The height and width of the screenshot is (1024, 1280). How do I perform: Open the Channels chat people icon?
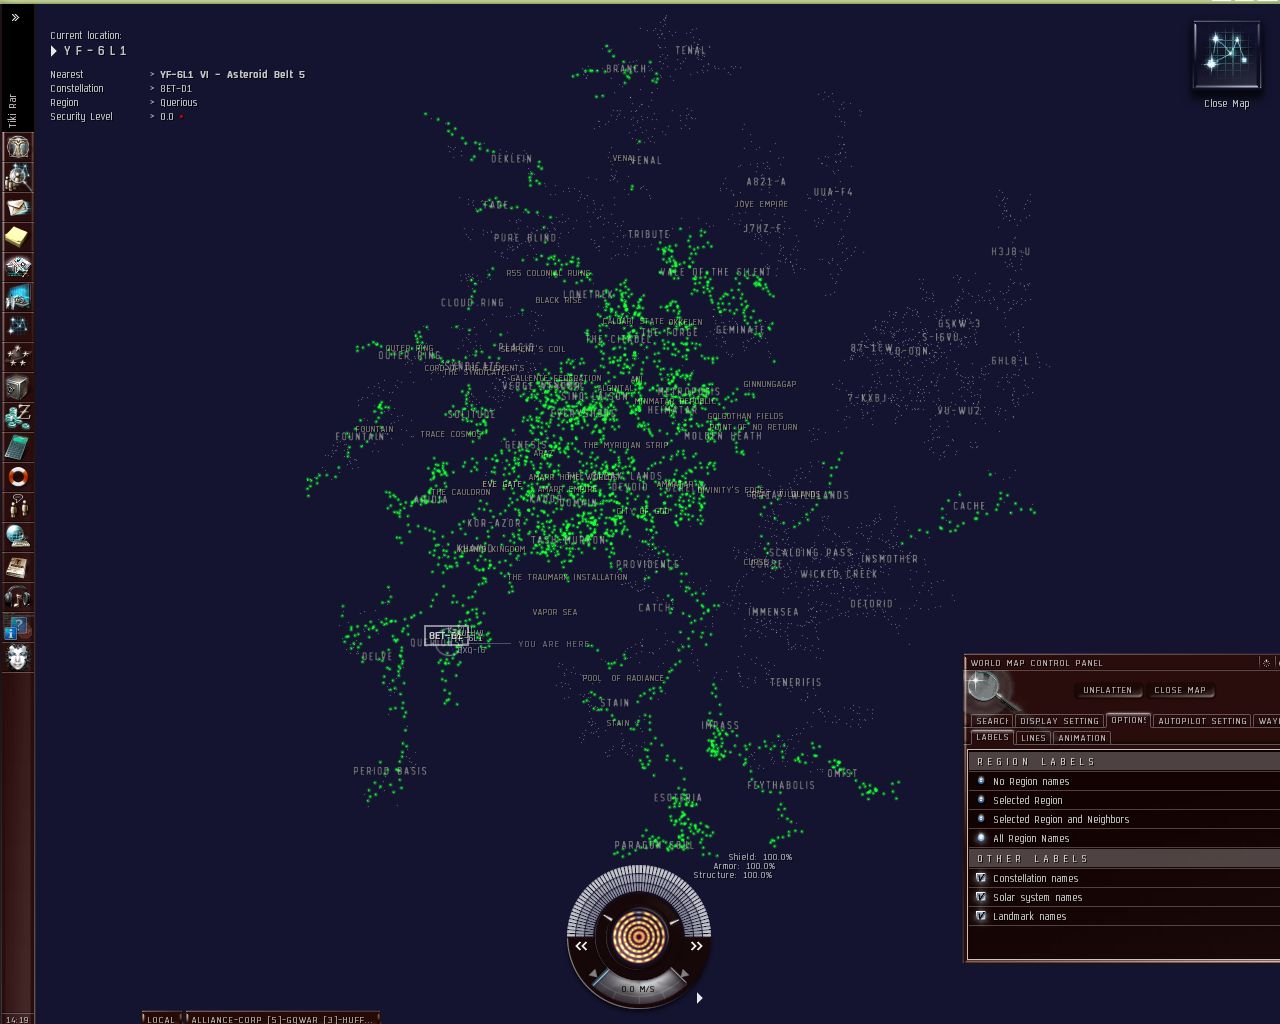(18, 507)
